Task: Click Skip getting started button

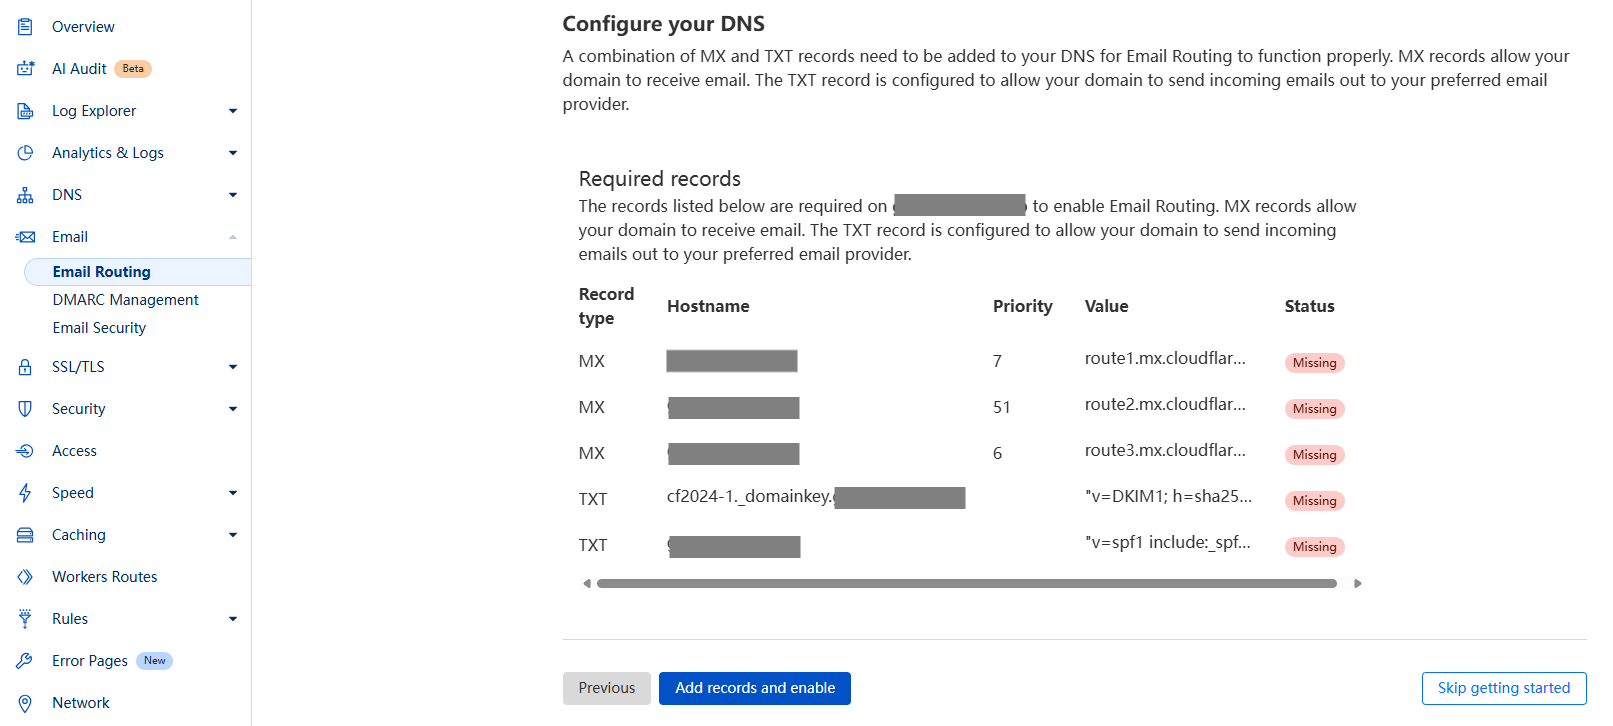Action: point(1503,688)
